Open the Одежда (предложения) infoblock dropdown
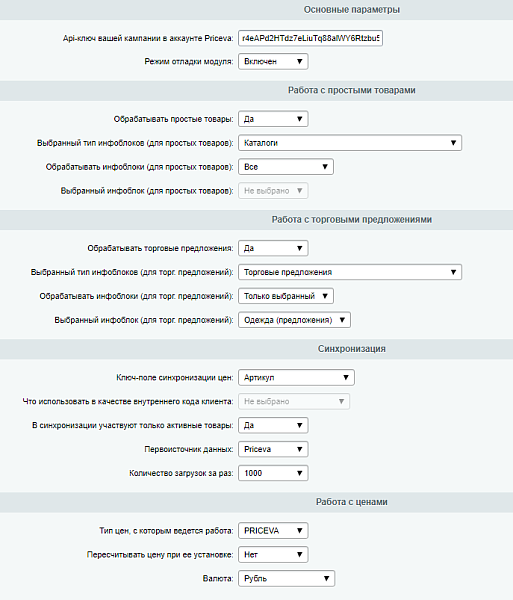This screenshot has height=600, width=513. pos(294,320)
